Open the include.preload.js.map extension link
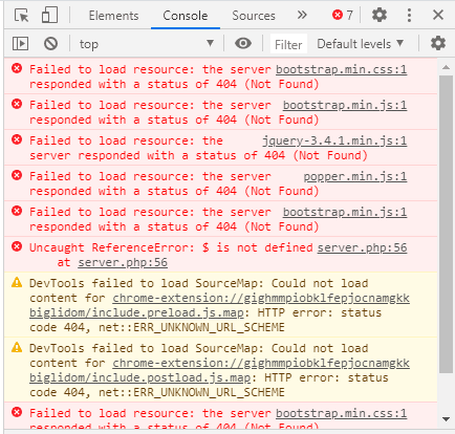The image size is (455, 434). click(219, 305)
